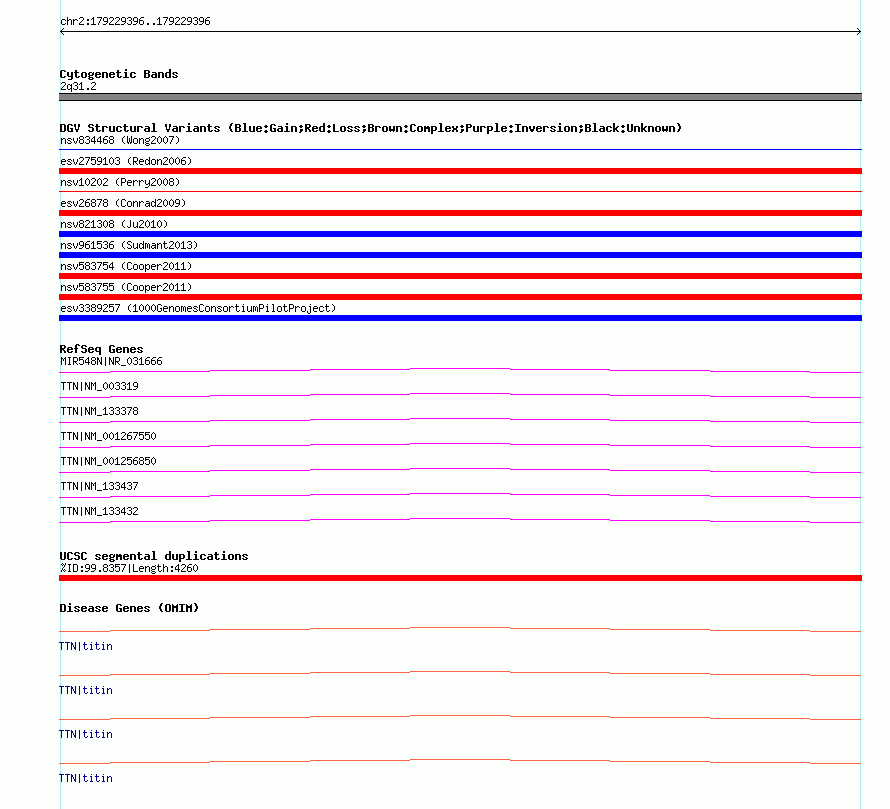Click the Disease Genes (OMIM) track title

click(129, 608)
